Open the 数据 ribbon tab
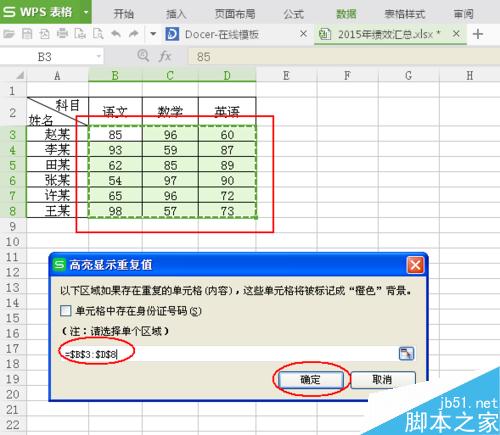The image size is (500, 435). (x=346, y=14)
